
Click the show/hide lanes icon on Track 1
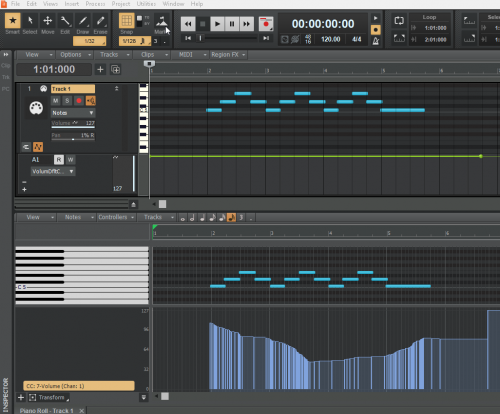[26, 147]
